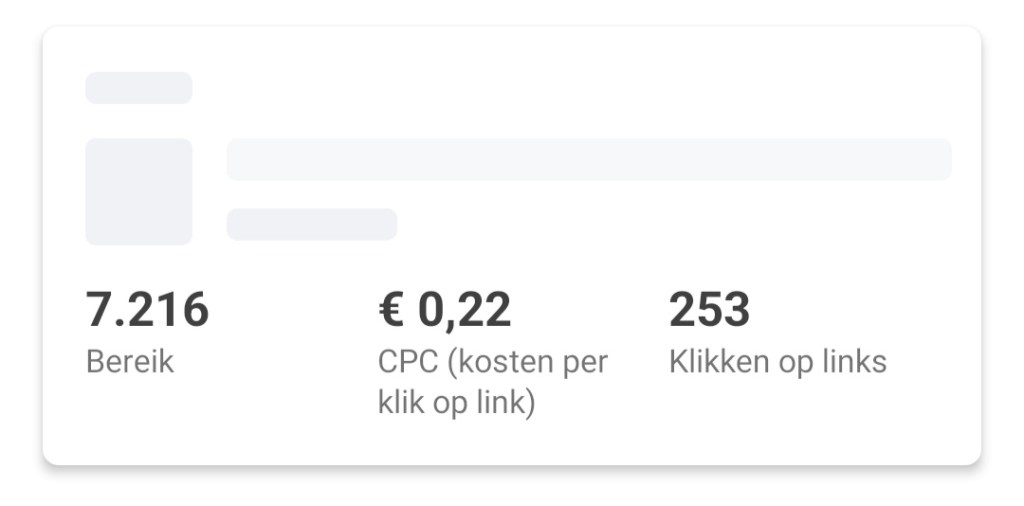
Task: Select the Klikken op links label
Action: (x=777, y=361)
